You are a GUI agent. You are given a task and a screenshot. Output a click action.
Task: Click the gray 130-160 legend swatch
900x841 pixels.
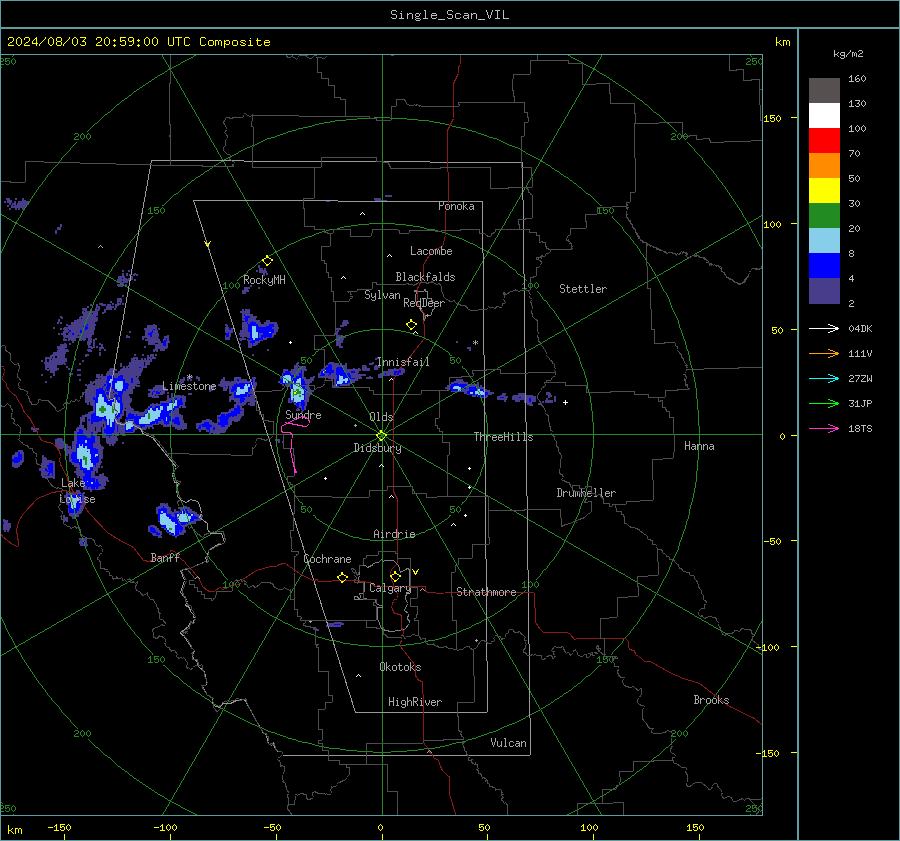(x=824, y=90)
